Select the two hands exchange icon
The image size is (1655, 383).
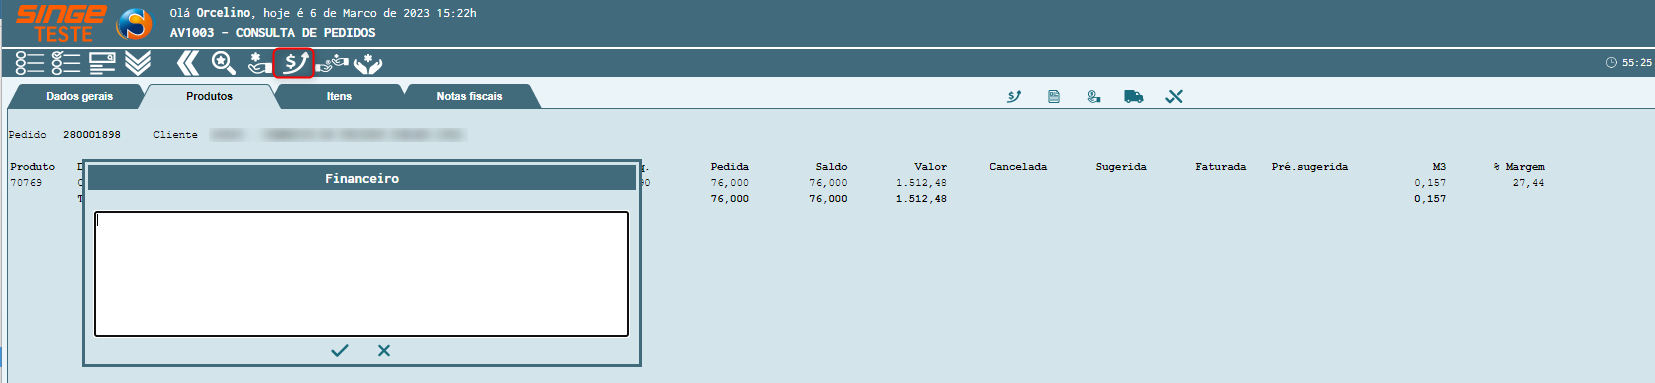(x=332, y=63)
